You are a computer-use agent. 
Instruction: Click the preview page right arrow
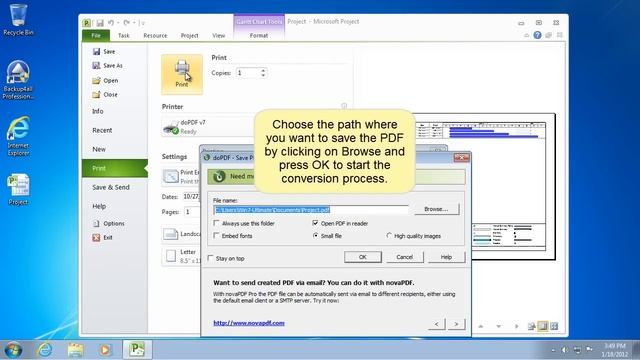(x=516, y=326)
